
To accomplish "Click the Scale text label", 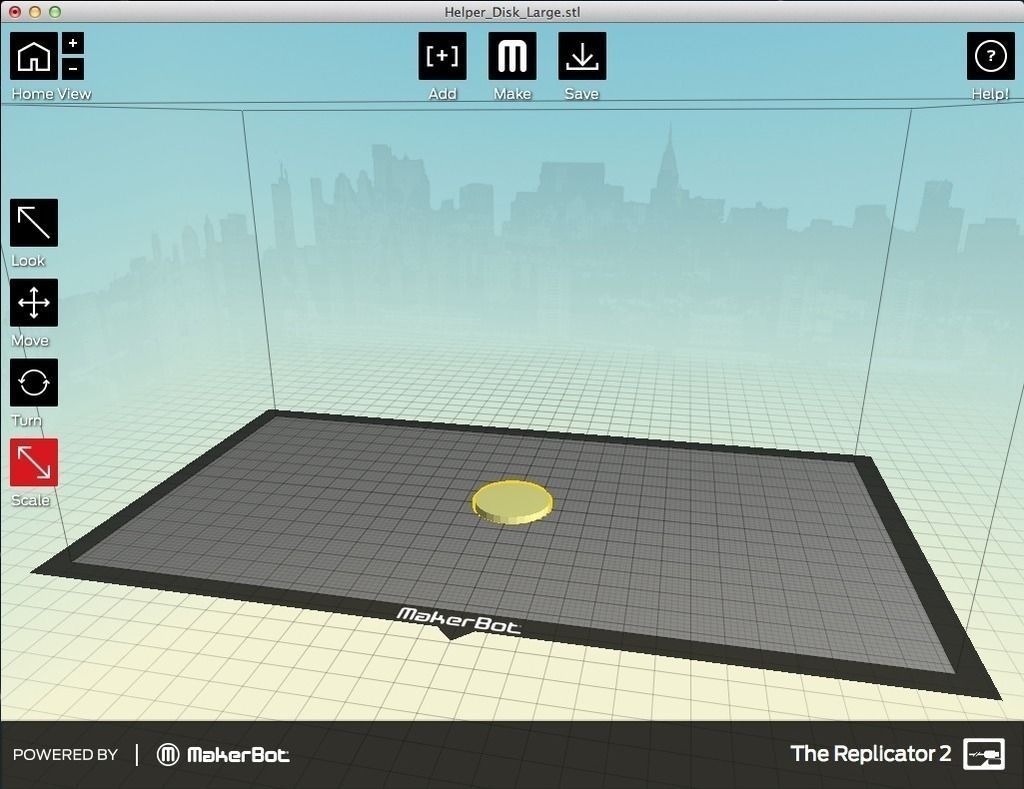I will [x=30, y=500].
